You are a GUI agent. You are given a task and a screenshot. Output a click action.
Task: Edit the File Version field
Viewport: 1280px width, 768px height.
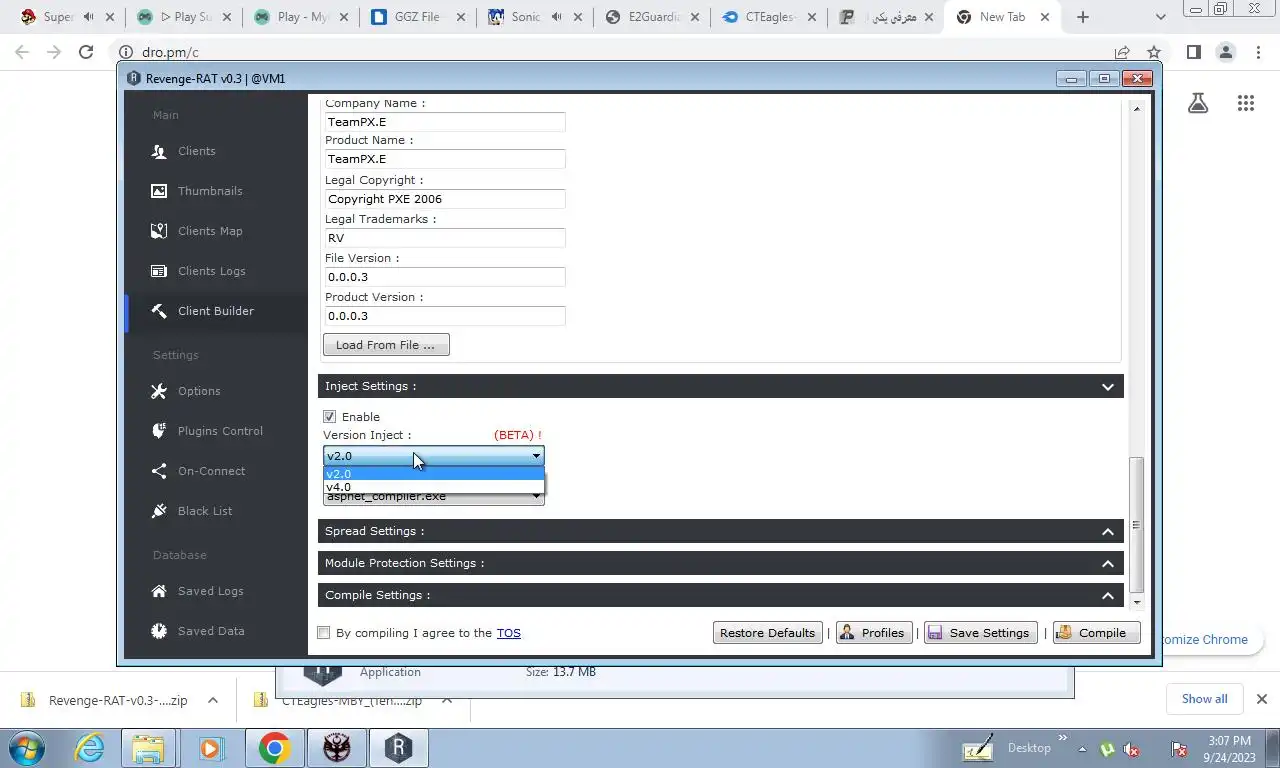tap(445, 277)
